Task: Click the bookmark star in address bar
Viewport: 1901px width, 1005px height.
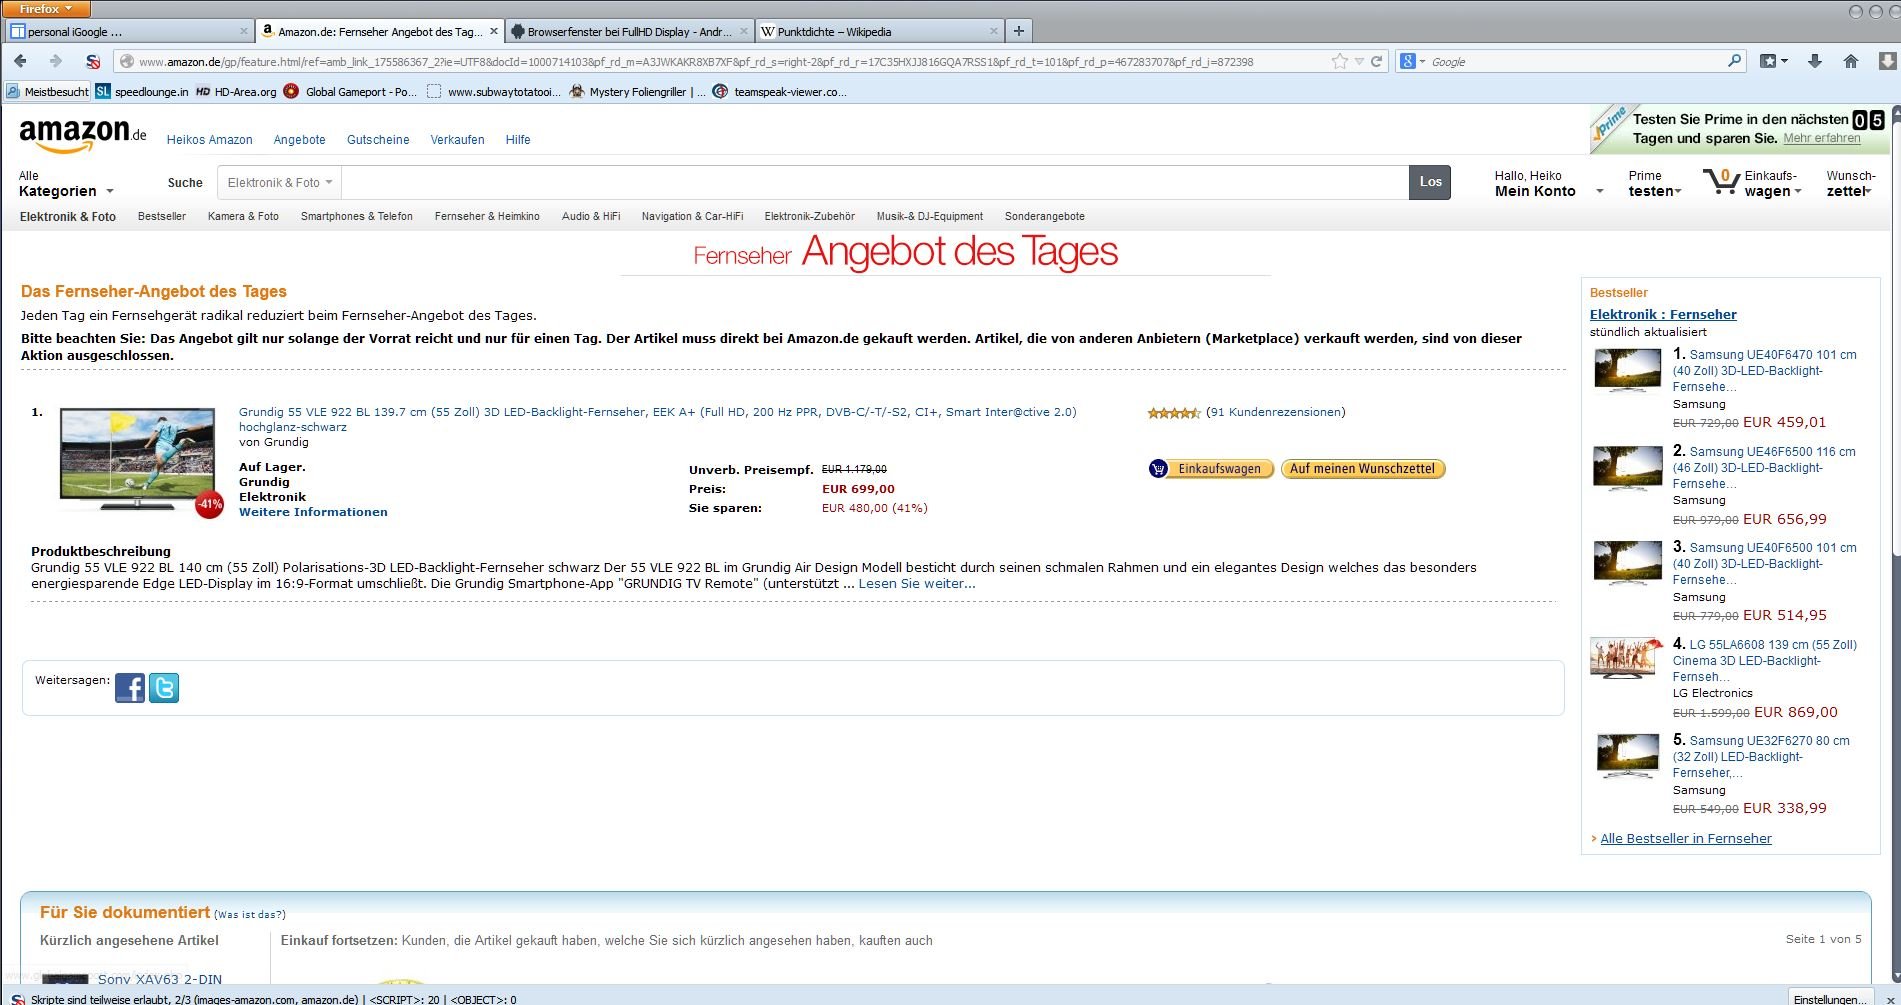Action: pos(1340,61)
